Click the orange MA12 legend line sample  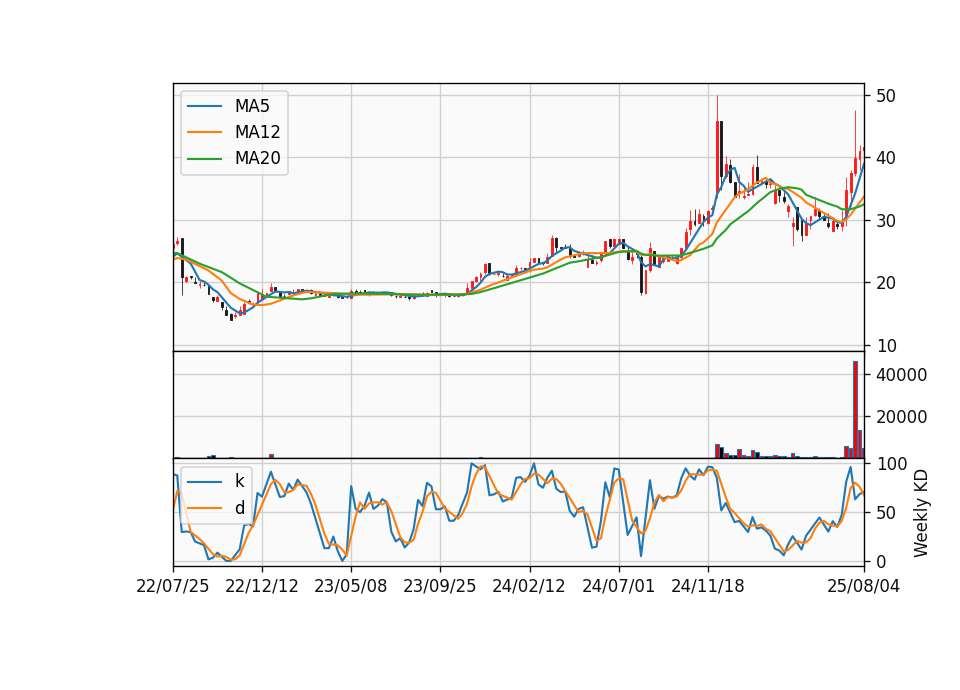pos(204,132)
